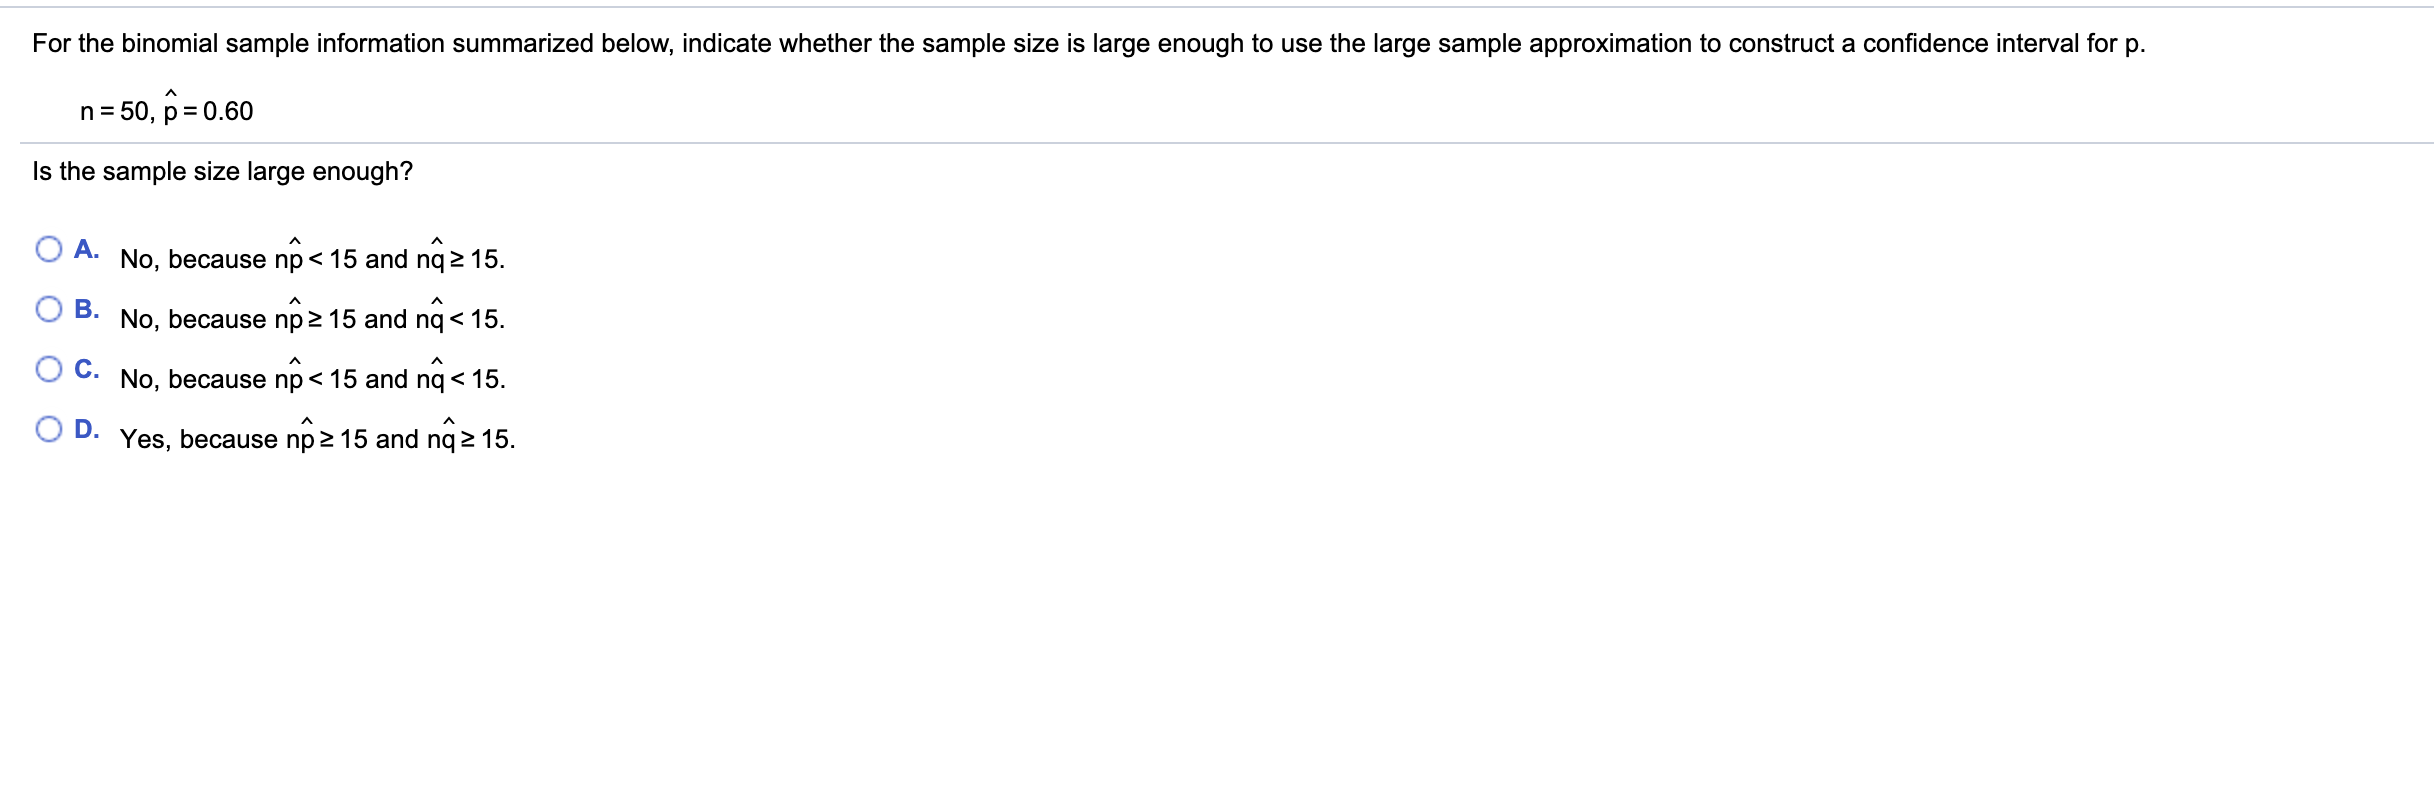The image size is (2434, 786).
Task: Click the blue letter A label
Action: (86, 247)
